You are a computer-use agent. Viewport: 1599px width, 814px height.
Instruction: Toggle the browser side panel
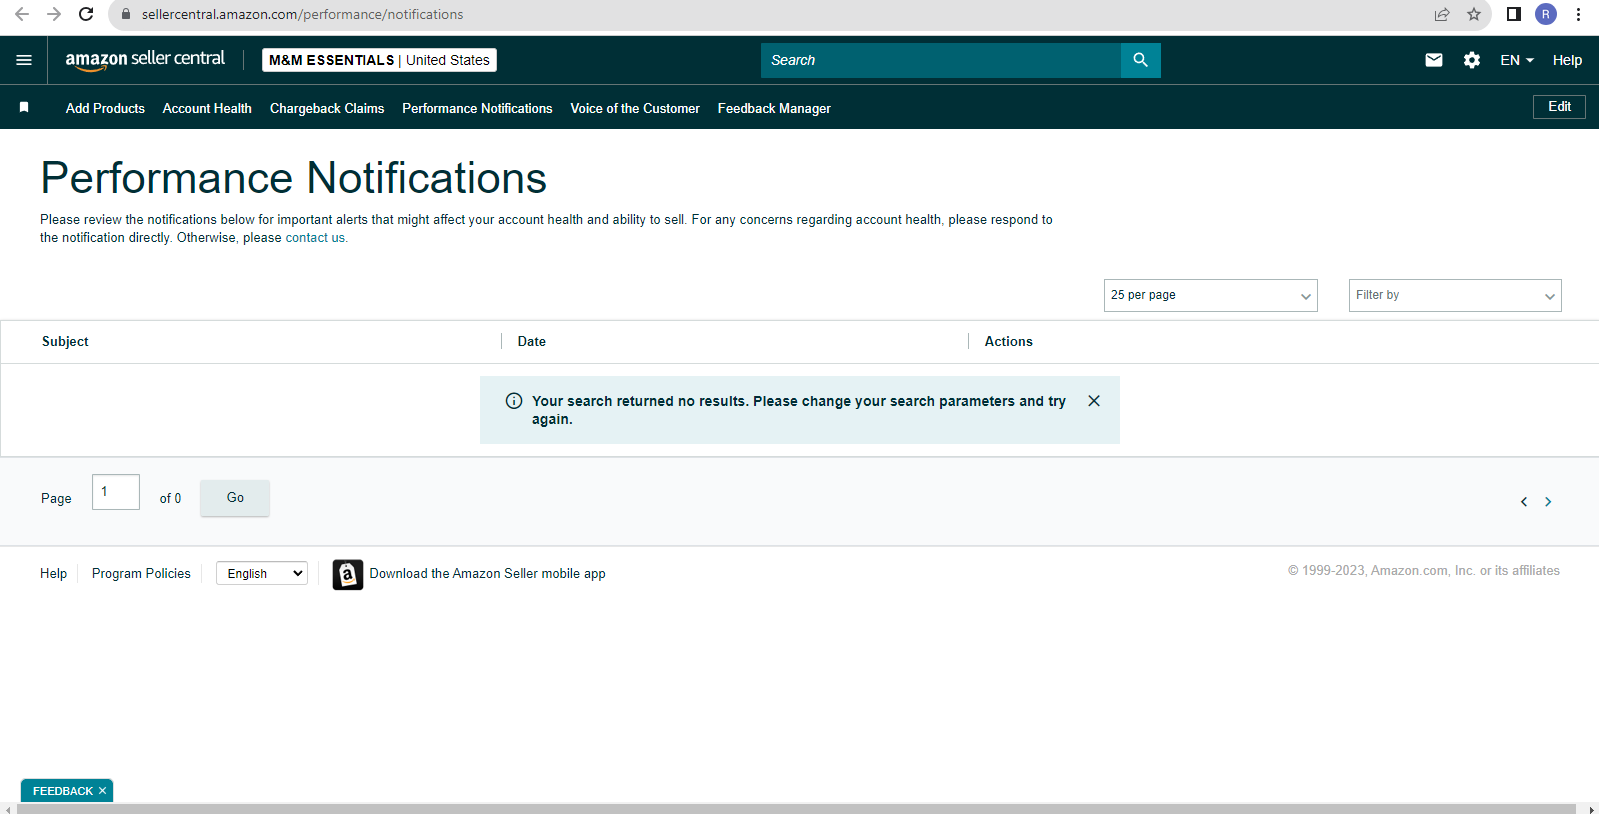pos(1514,14)
